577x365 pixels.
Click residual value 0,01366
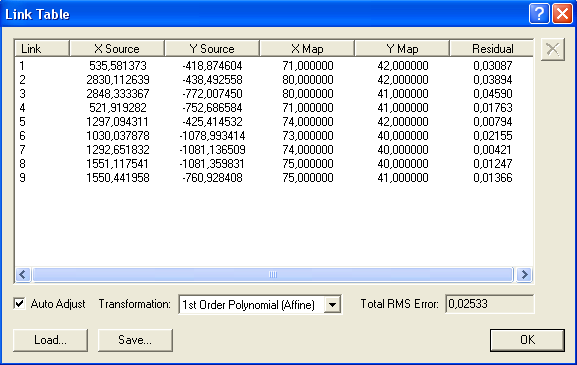coord(493,178)
